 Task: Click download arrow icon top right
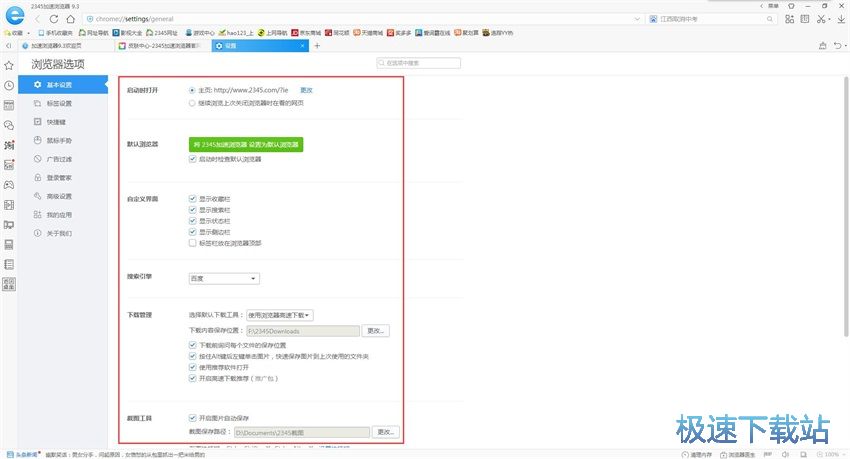841,19
